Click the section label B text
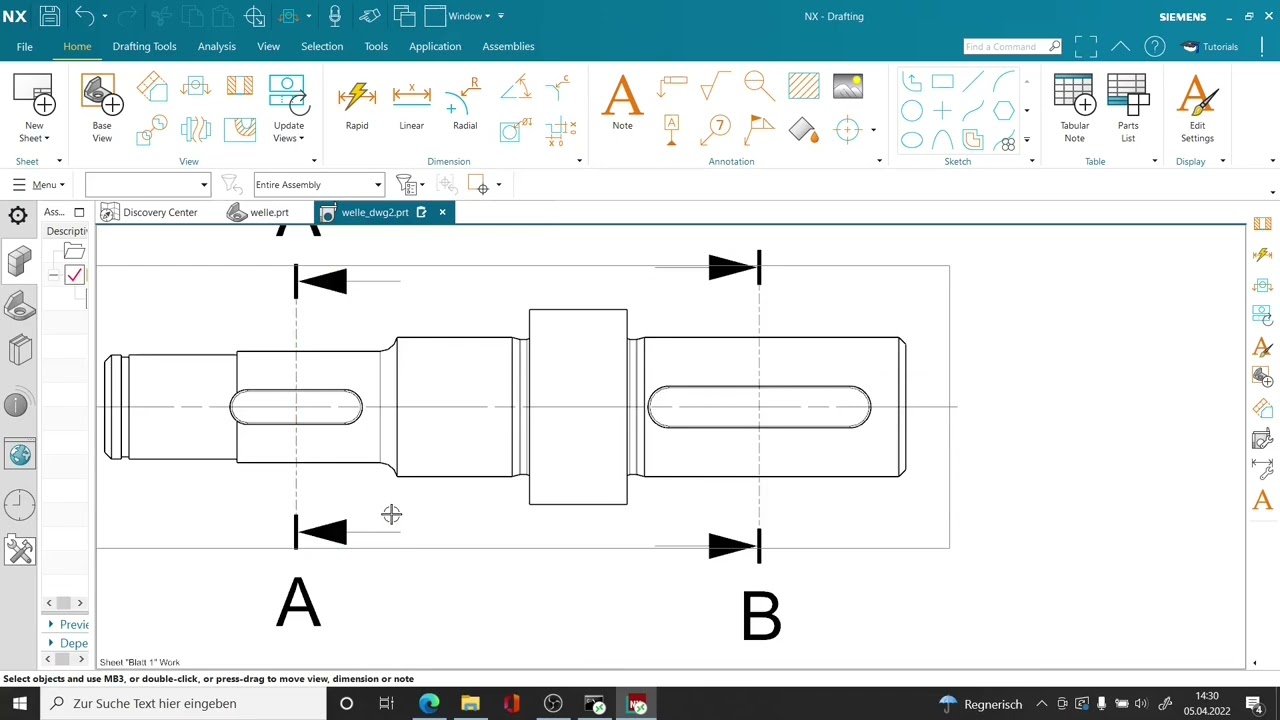This screenshot has height=720, width=1280. click(761, 616)
